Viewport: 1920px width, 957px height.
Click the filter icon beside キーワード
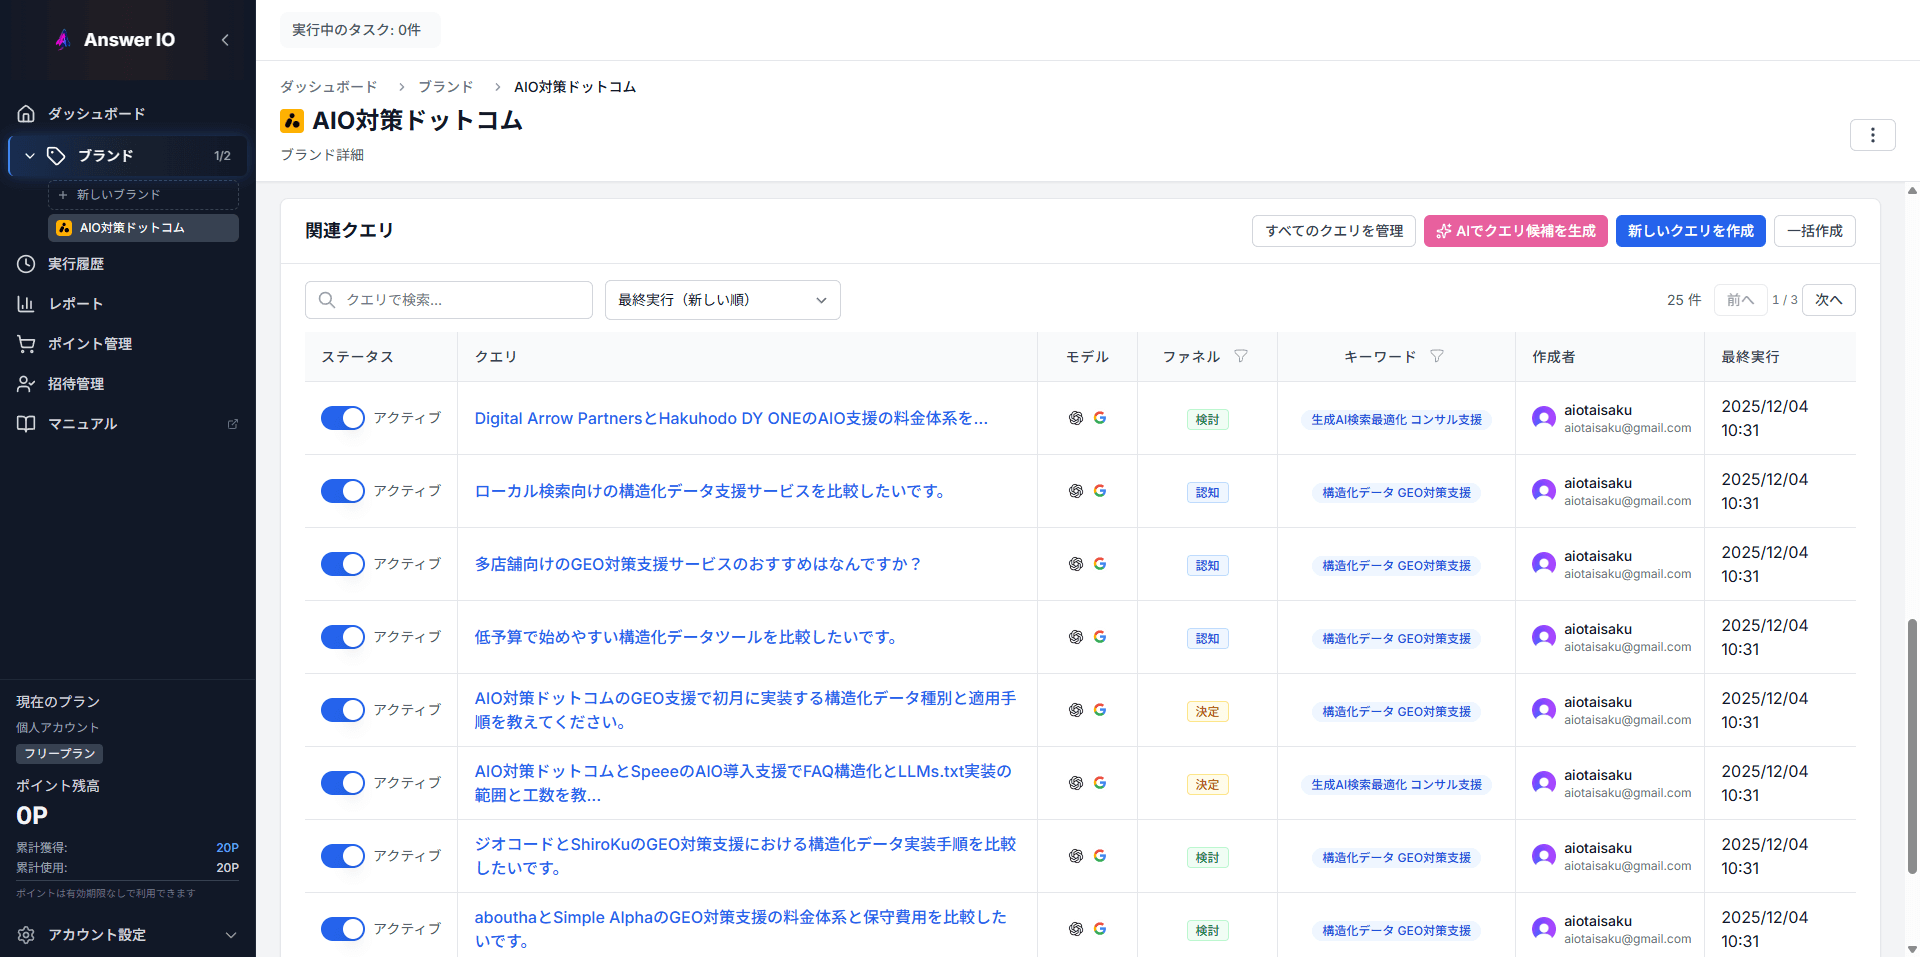(x=1437, y=356)
